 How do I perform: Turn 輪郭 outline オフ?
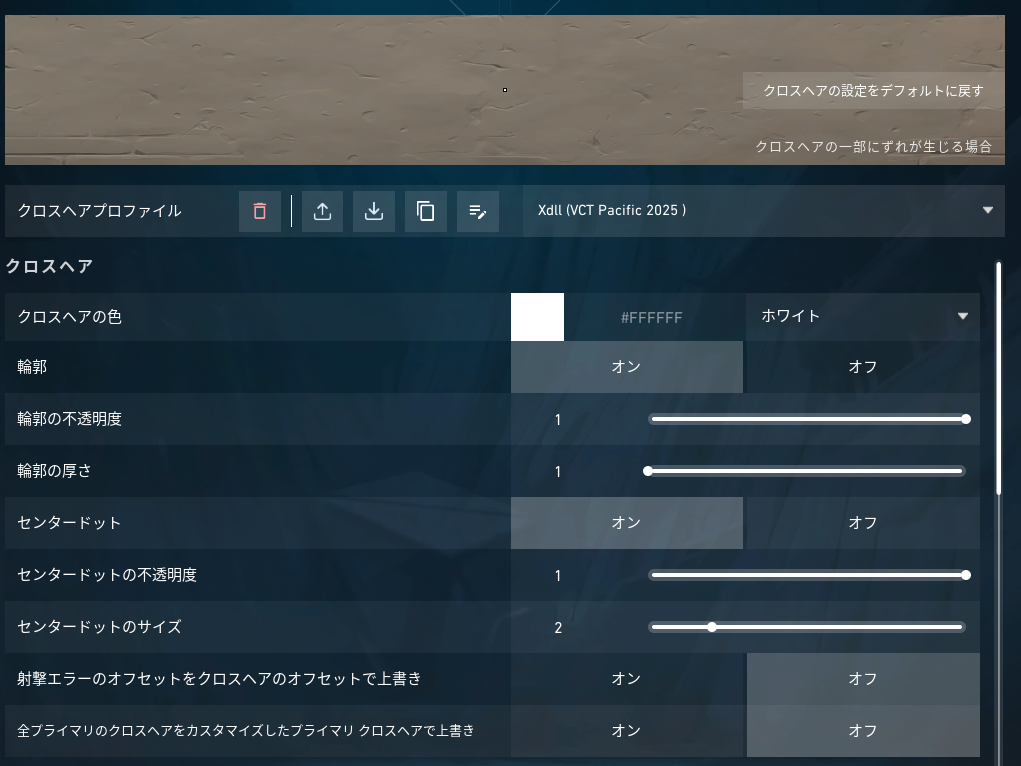point(863,367)
